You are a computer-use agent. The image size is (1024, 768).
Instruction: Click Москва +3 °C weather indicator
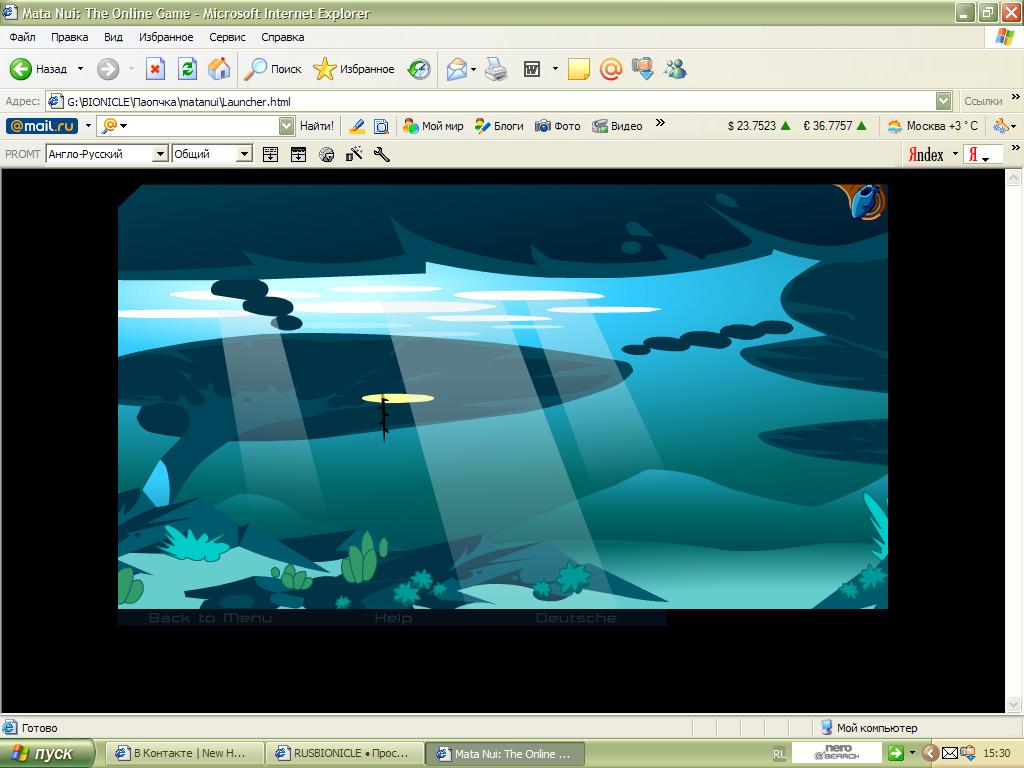tap(933, 125)
